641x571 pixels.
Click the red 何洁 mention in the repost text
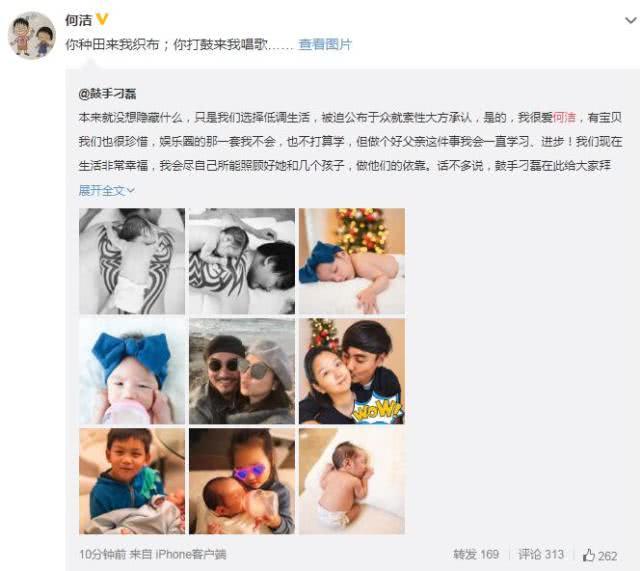[564, 118]
